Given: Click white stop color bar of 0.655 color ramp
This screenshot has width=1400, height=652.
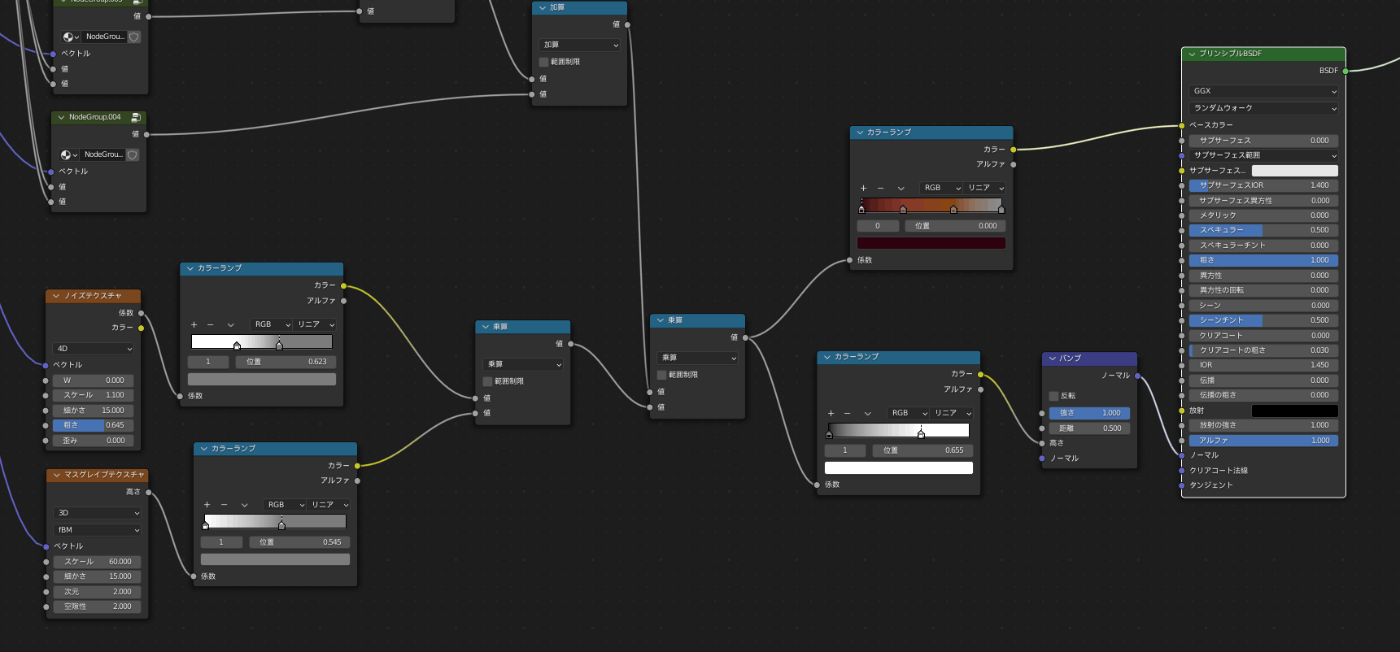Looking at the screenshot, I should point(899,468).
